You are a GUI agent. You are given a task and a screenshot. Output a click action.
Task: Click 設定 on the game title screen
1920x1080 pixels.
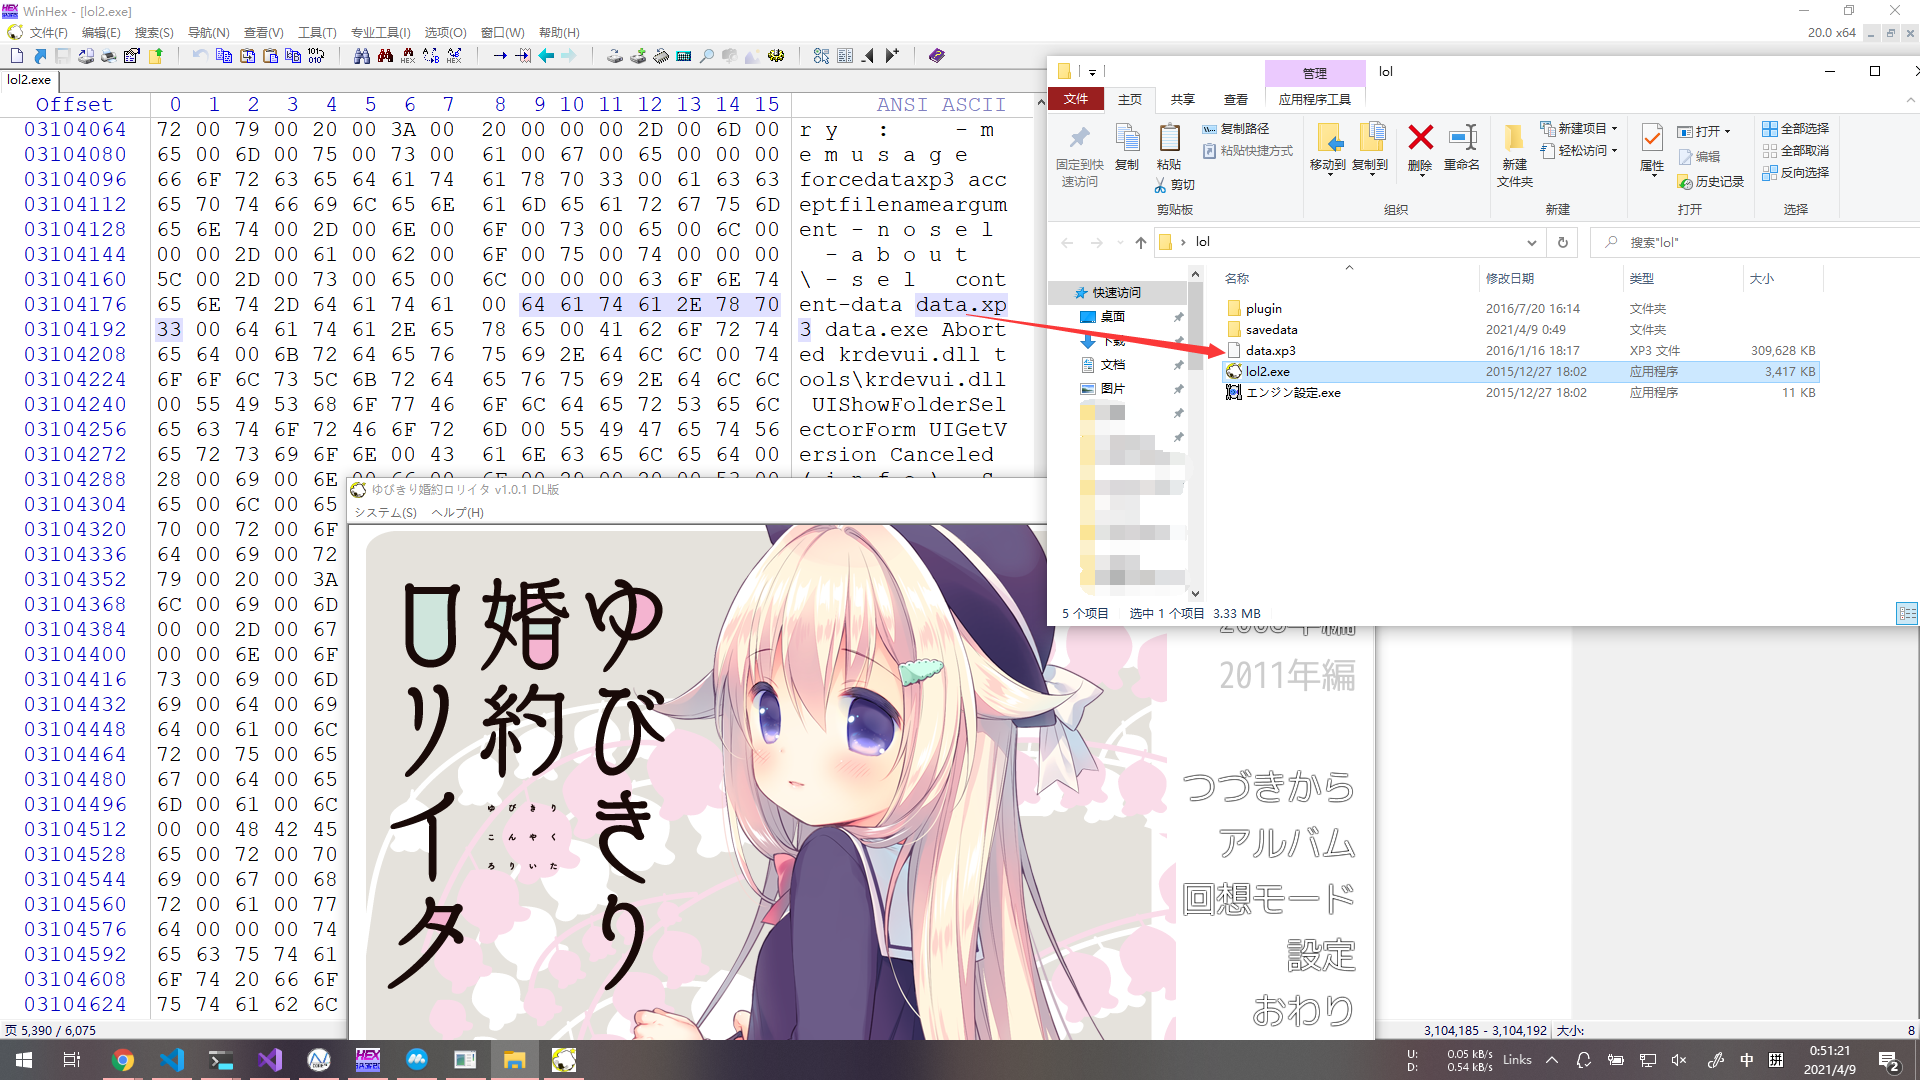[x=1320, y=955]
